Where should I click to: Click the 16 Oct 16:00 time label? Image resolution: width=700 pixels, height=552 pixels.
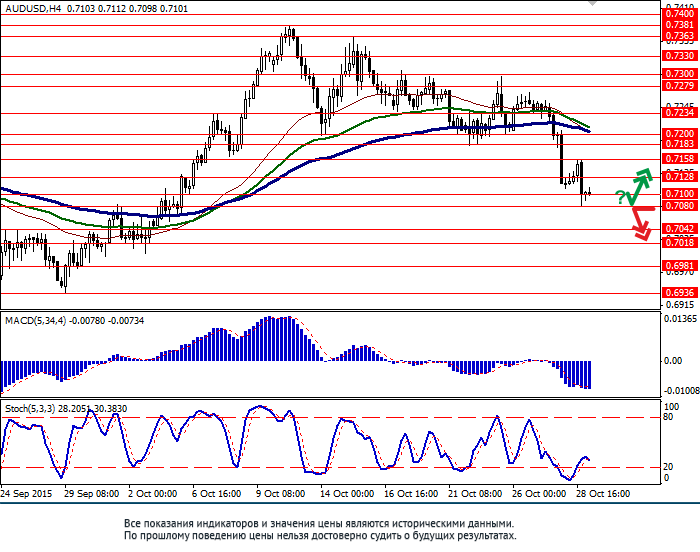pos(411,494)
